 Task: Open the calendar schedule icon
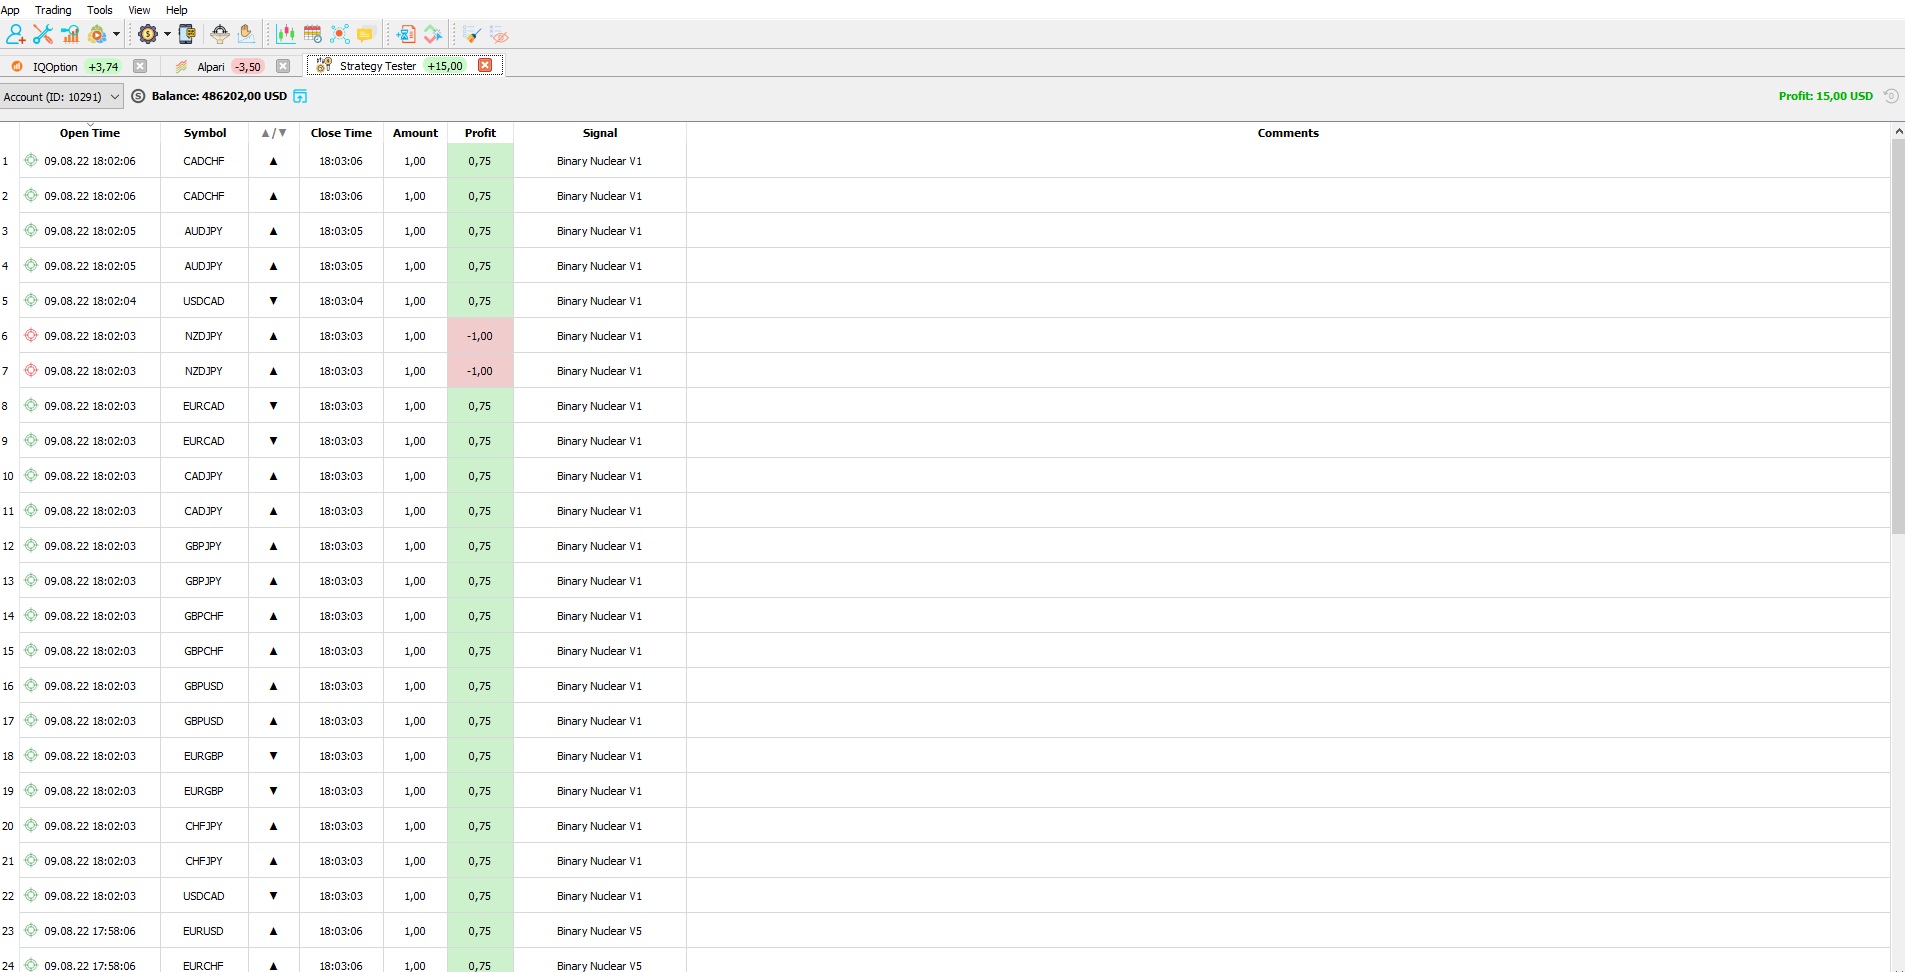pos(313,35)
